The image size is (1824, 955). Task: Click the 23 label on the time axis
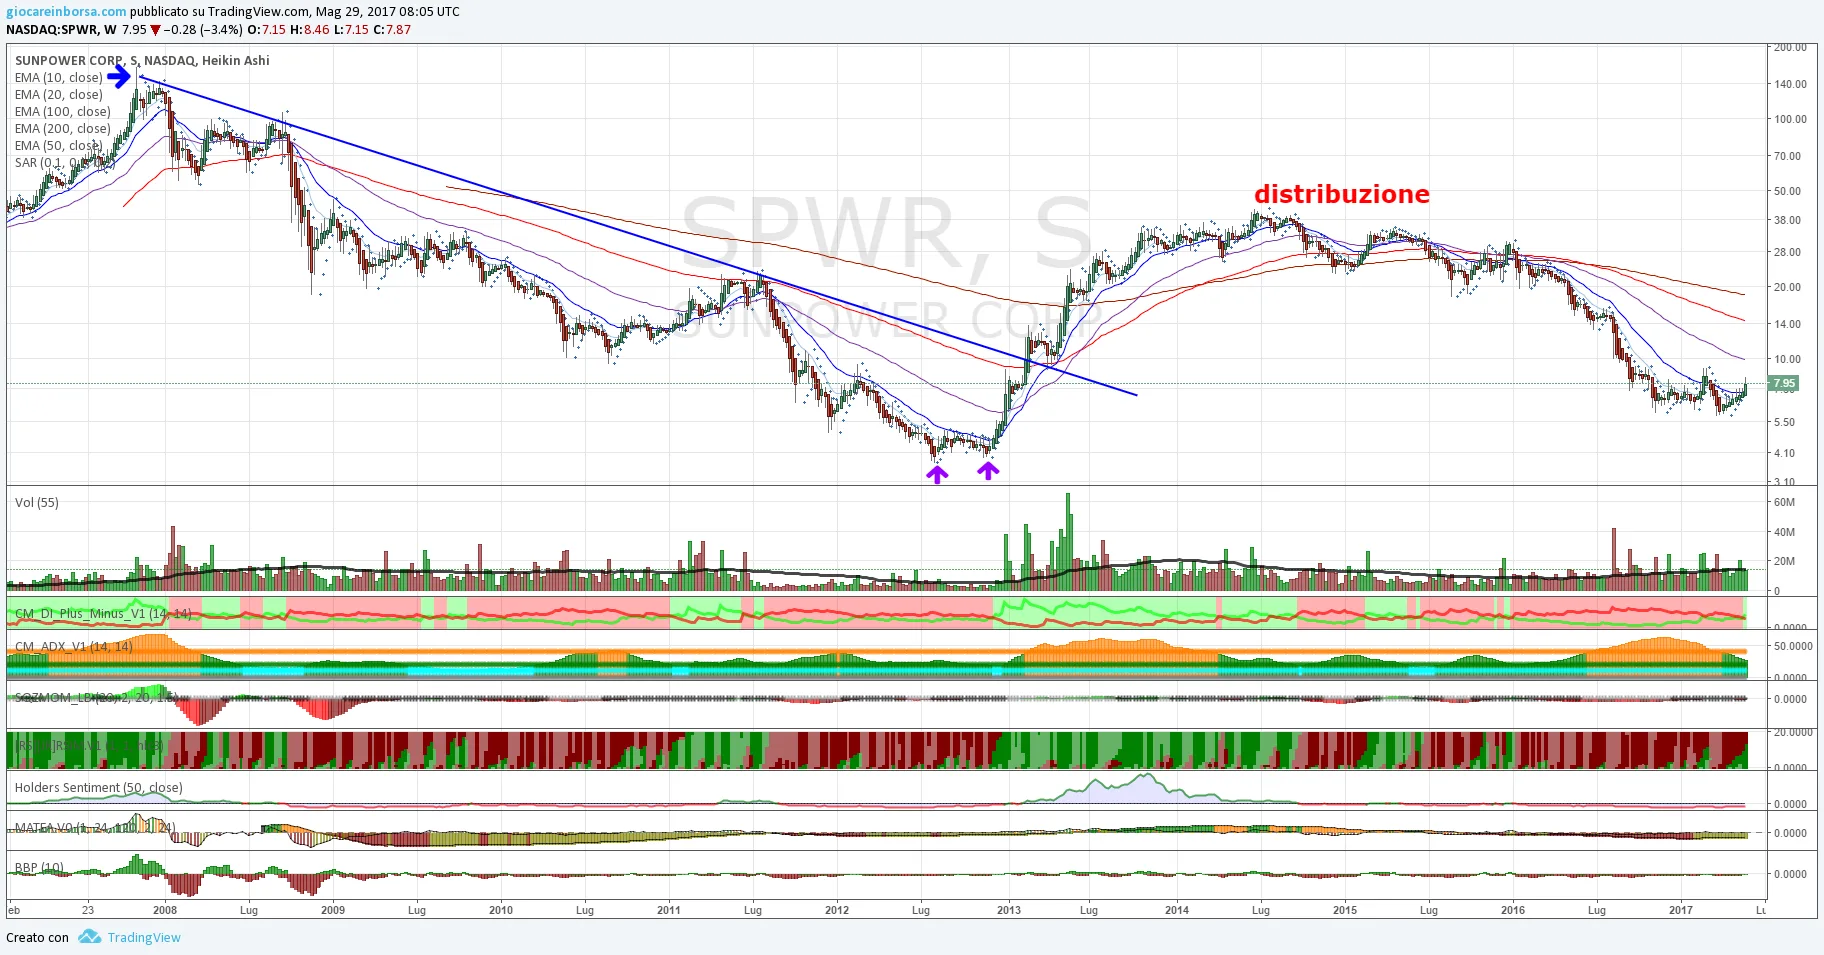click(88, 910)
